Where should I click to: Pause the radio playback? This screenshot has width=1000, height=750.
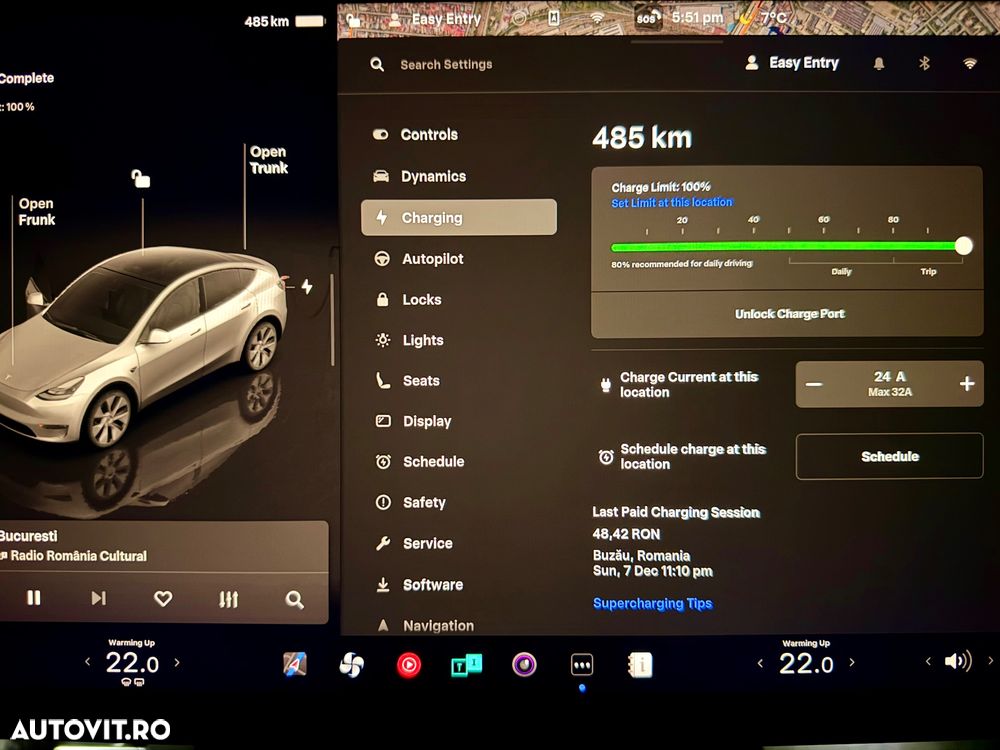pos(34,598)
